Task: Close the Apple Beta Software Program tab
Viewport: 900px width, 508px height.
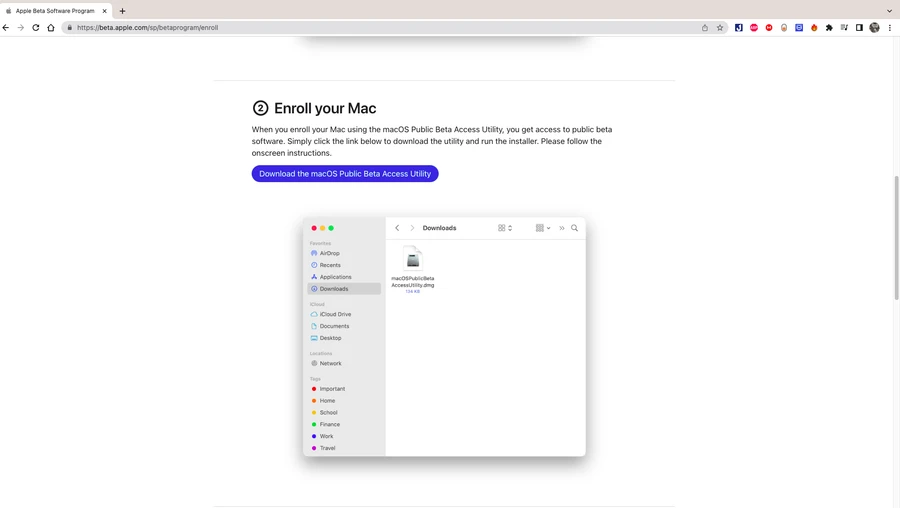Action: 104,11
